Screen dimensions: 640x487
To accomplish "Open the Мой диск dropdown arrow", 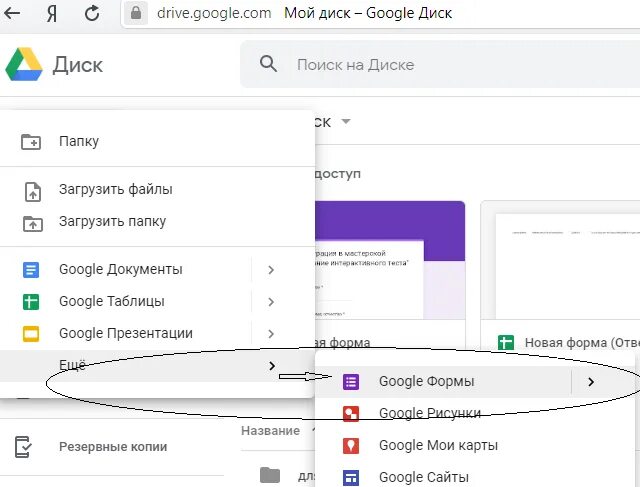I will tap(346, 122).
